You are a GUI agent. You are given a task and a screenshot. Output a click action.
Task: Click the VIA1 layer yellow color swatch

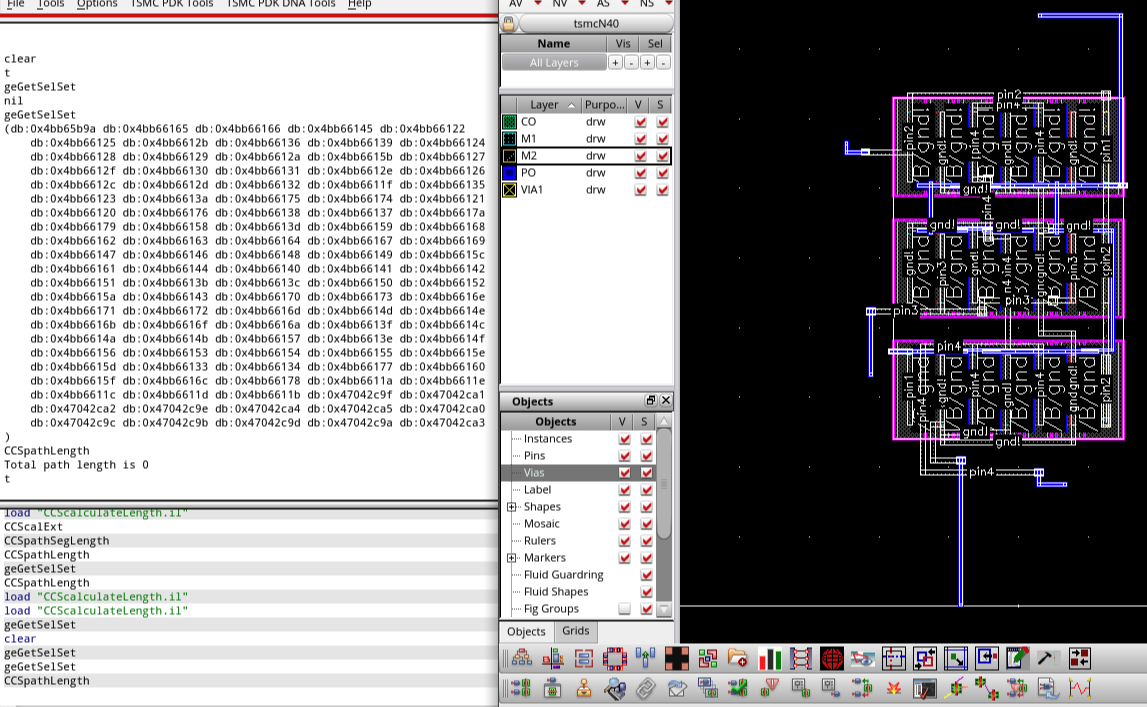point(509,190)
